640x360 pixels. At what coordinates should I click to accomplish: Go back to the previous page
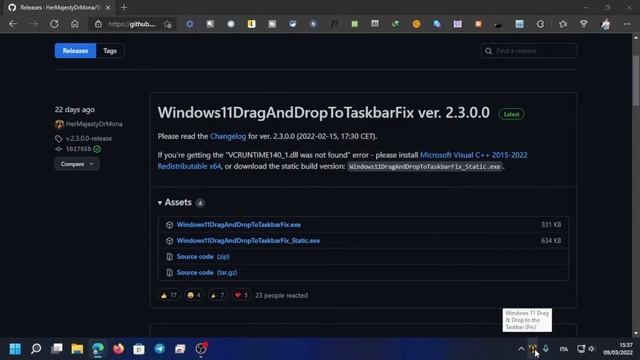point(13,24)
